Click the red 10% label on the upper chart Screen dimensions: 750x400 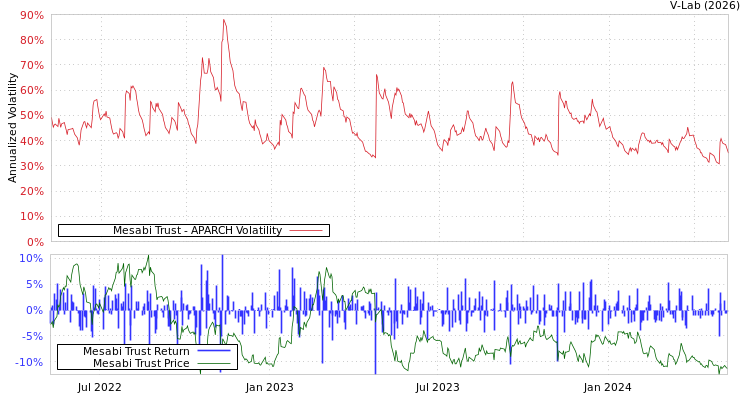point(31,216)
